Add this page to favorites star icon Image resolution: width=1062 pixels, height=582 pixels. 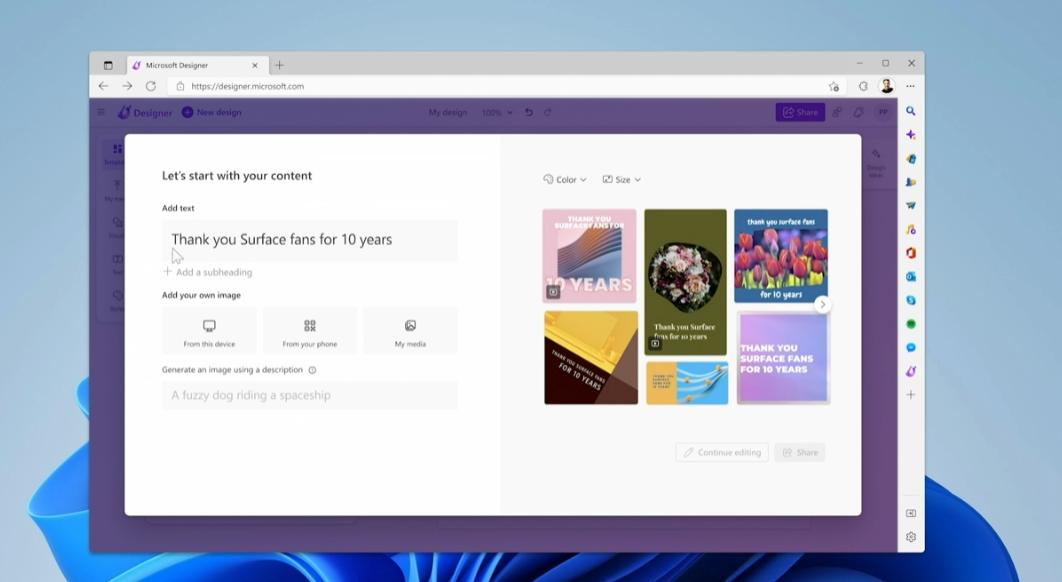[834, 87]
